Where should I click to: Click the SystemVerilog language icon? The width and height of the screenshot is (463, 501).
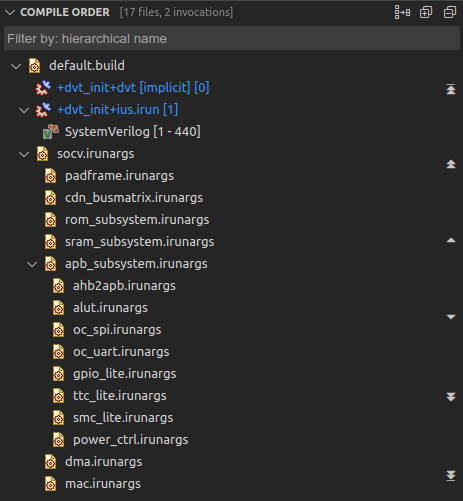[51, 132]
